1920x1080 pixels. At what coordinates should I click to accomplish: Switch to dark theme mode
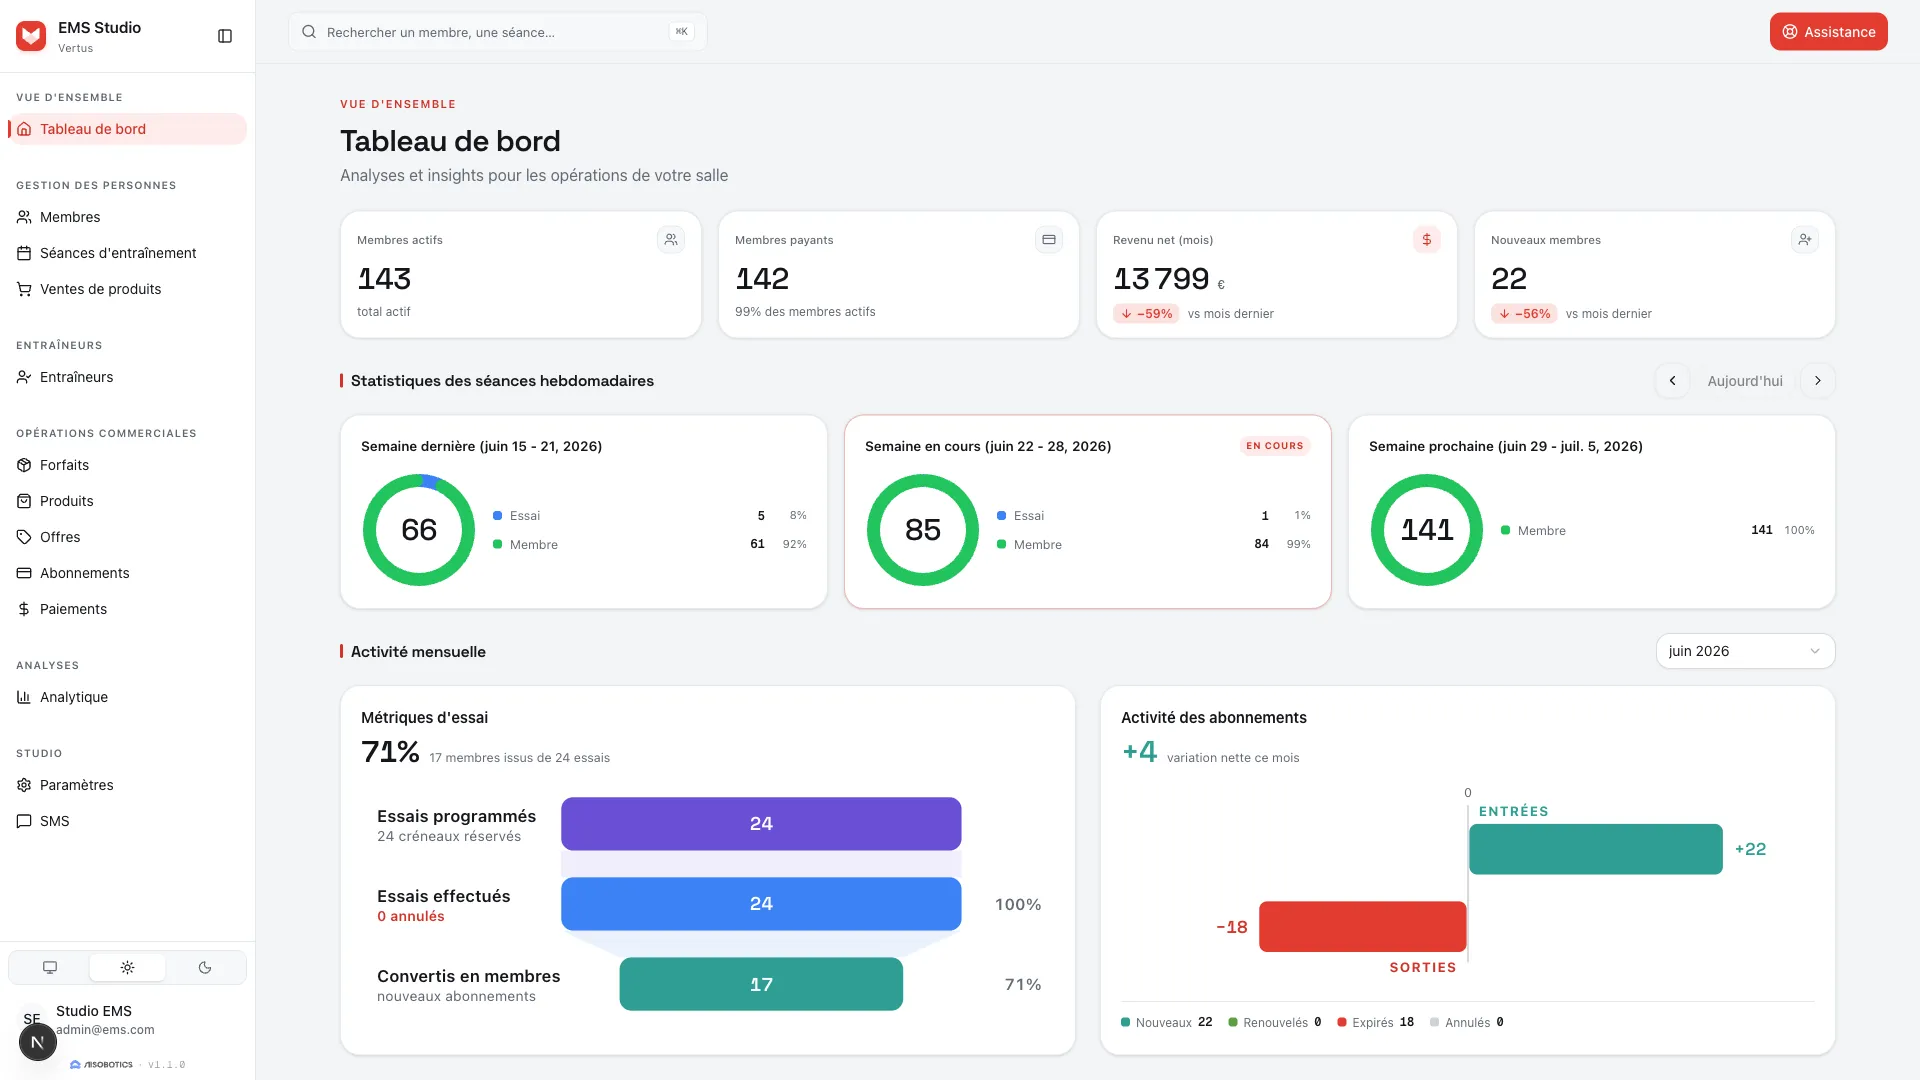tap(205, 967)
